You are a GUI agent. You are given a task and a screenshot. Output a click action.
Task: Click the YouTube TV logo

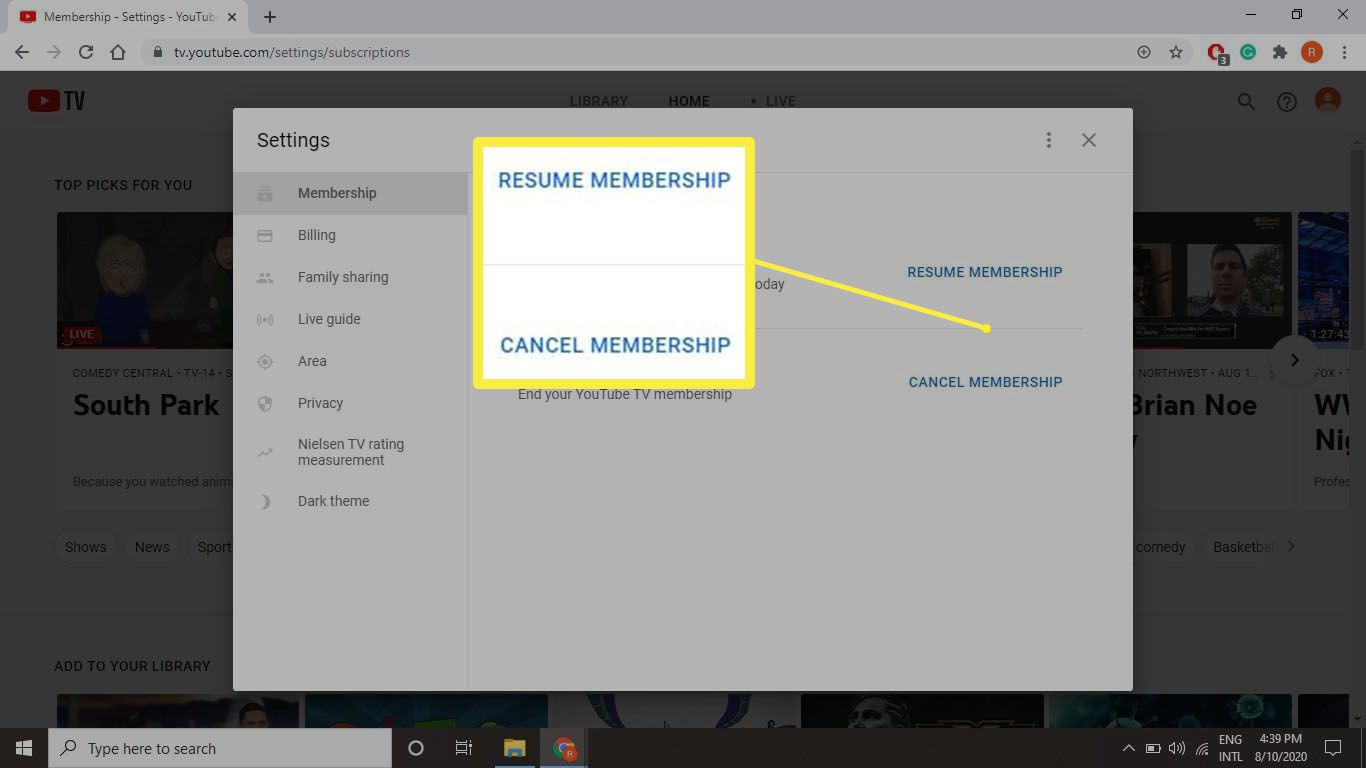pyautogui.click(x=56, y=101)
